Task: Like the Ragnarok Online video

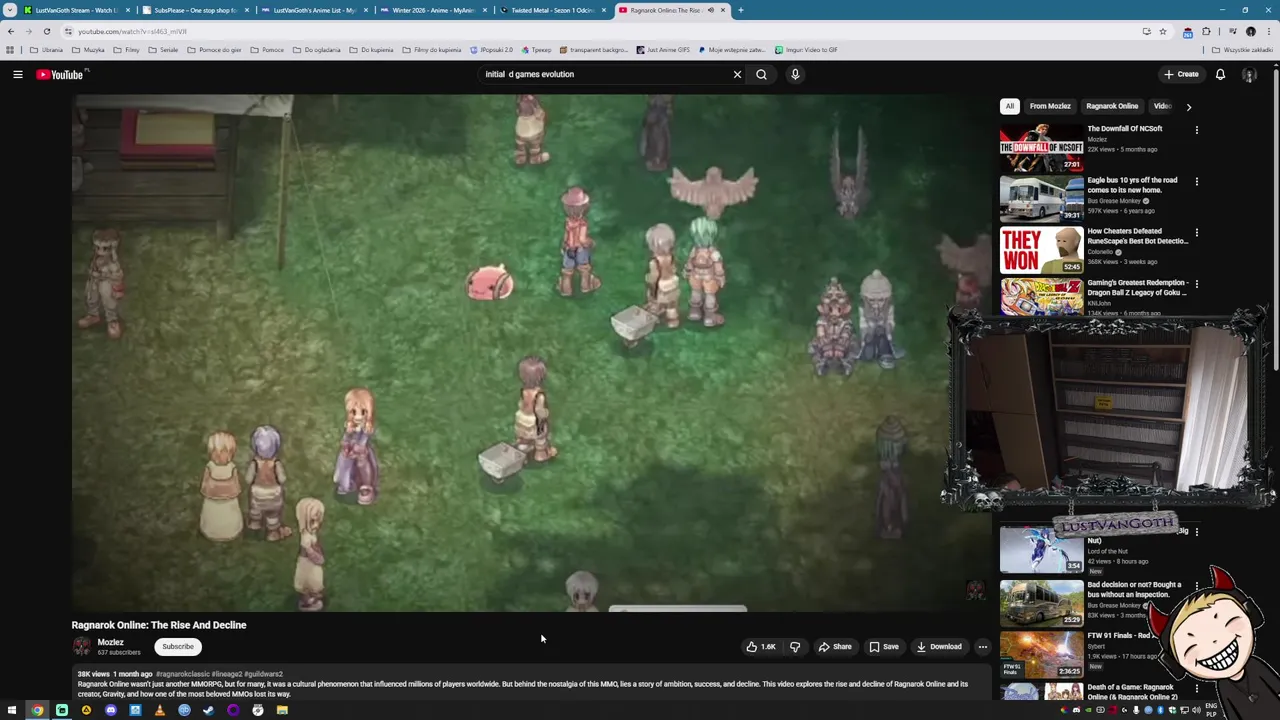Action: [760, 647]
